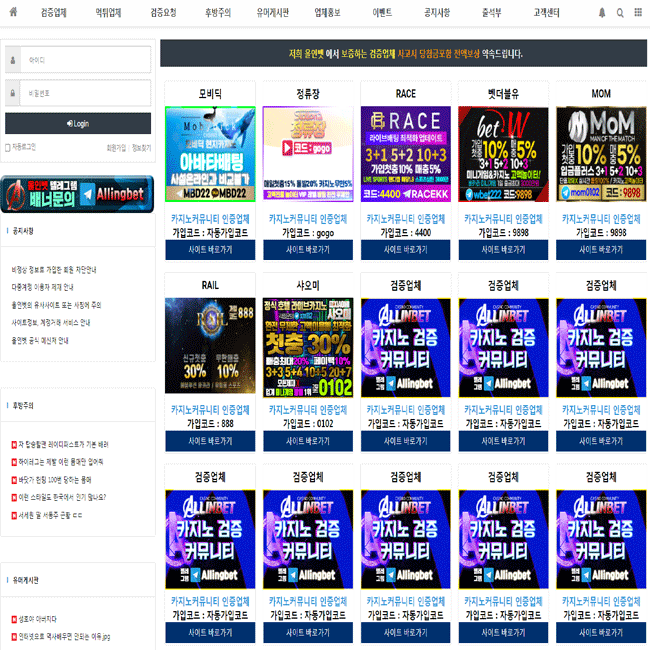Click 사이트 바로가기 under code 4400

tap(405, 250)
